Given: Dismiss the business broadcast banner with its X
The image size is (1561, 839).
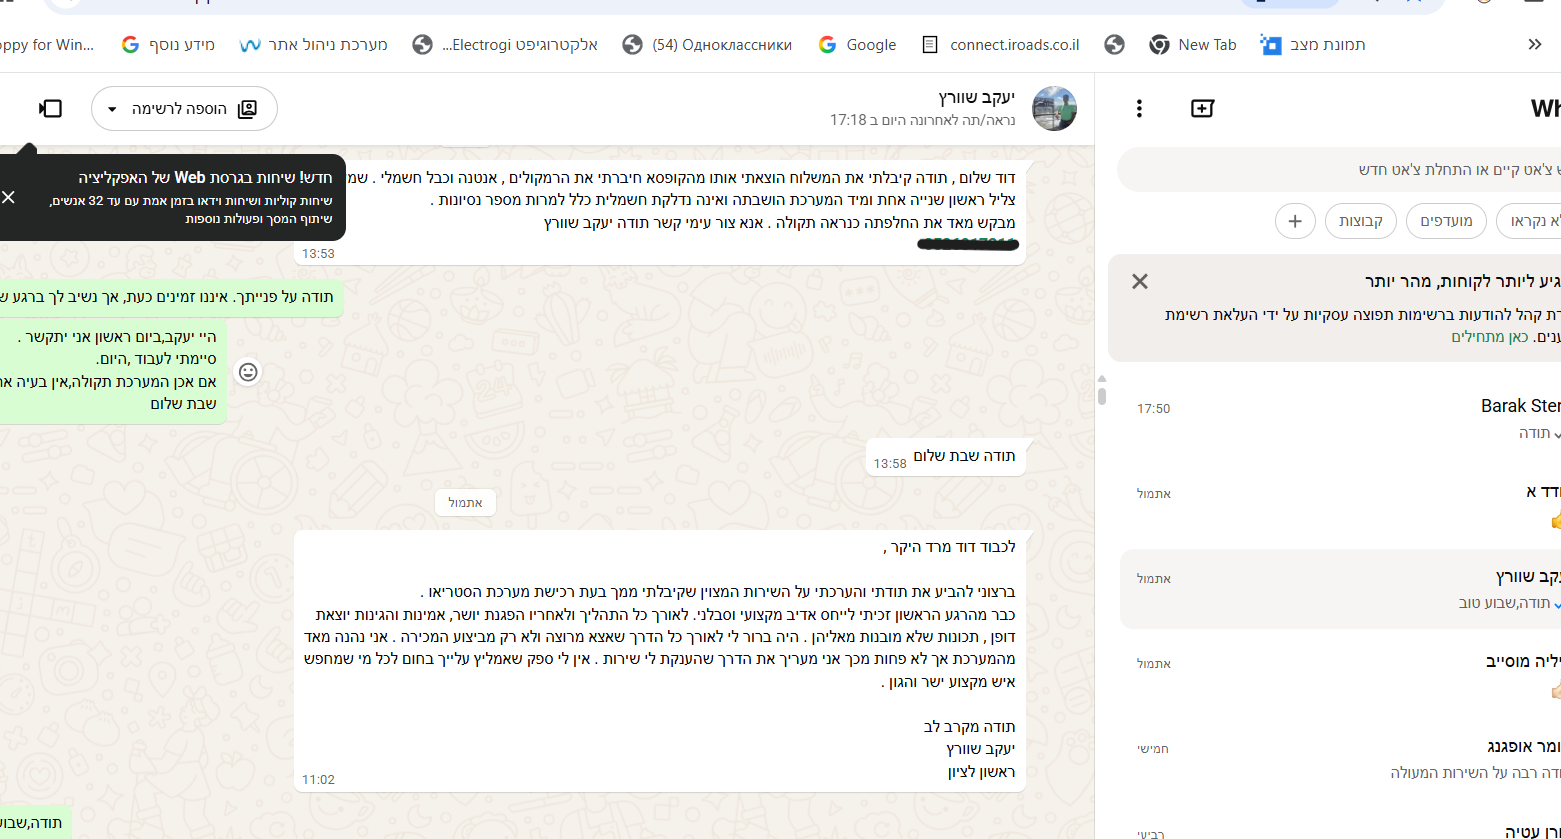Looking at the screenshot, I should coord(1139,281).
